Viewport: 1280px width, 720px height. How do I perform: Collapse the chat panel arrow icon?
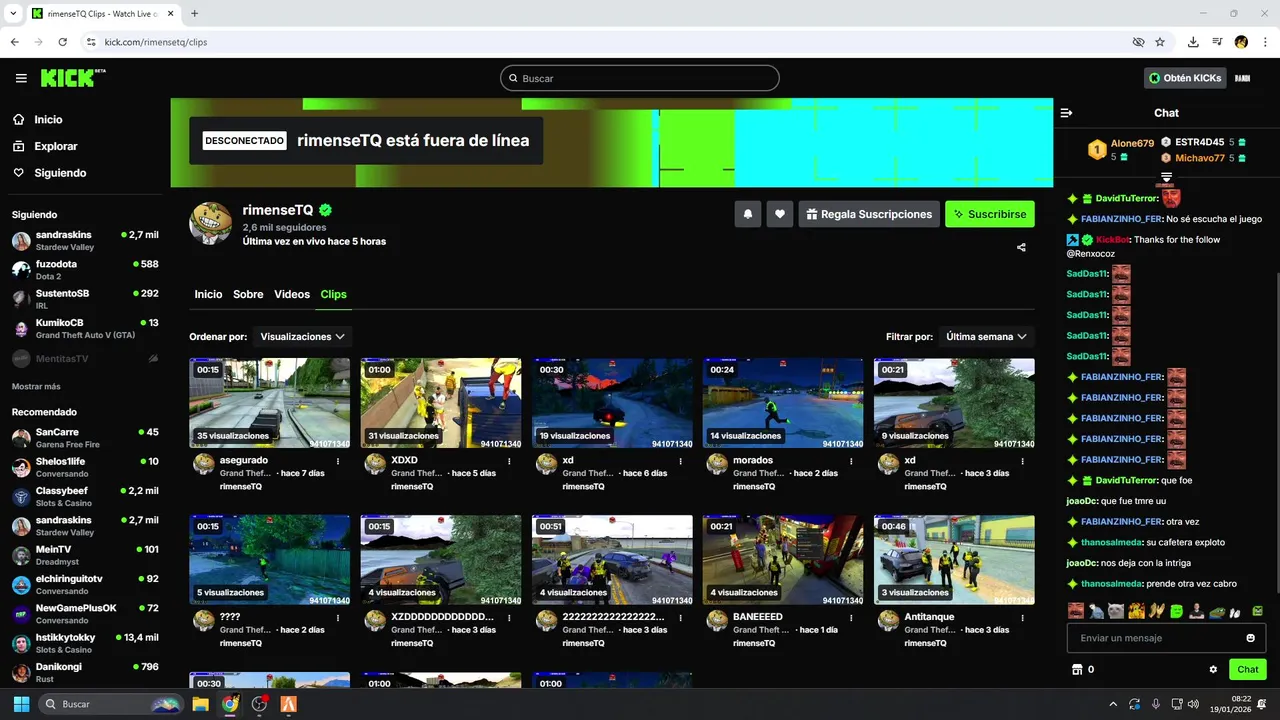(x=1067, y=113)
